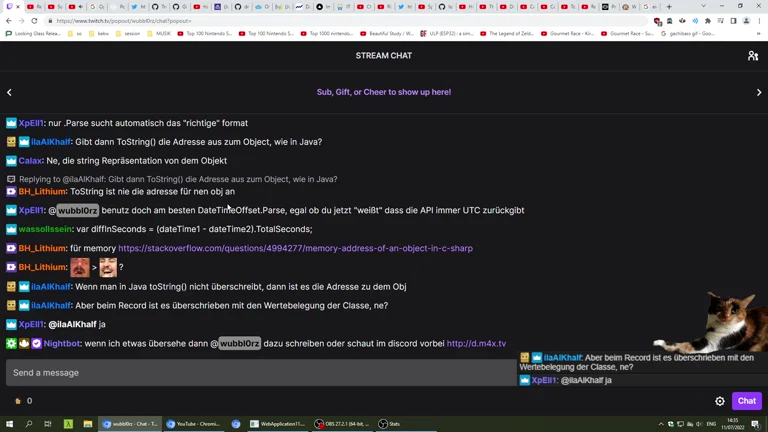Click the channel points bits icon

tap(18, 401)
